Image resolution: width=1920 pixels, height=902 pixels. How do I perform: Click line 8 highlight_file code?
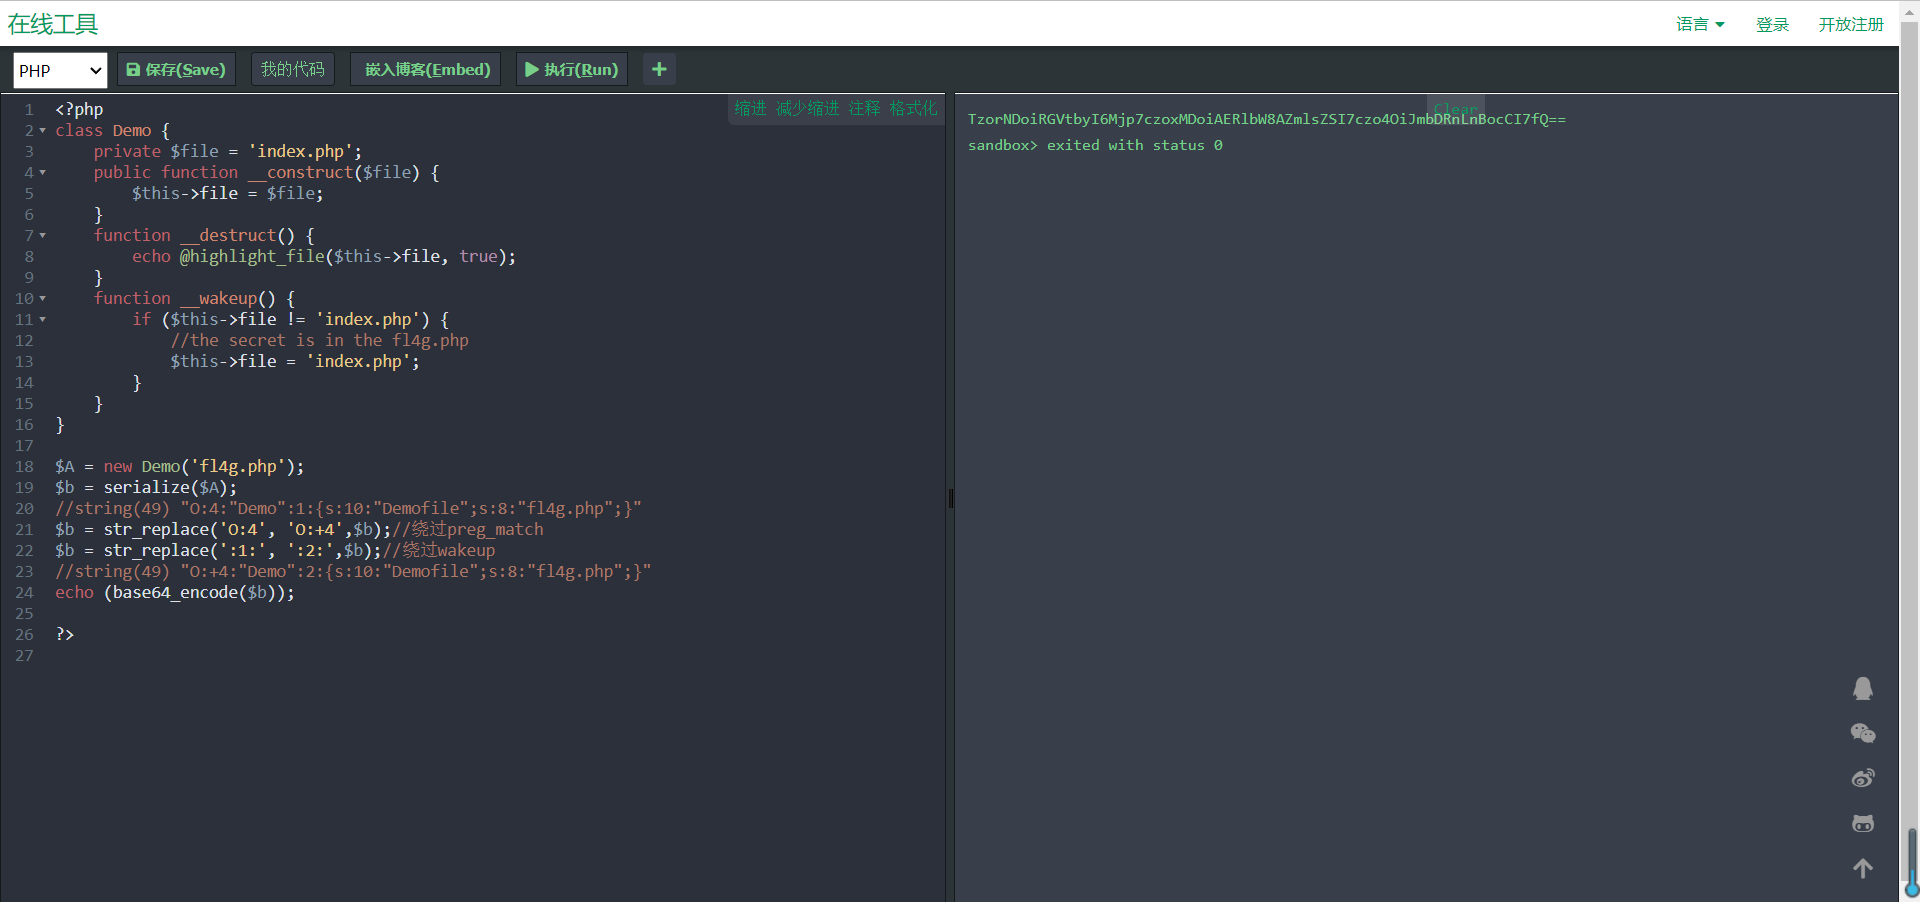[324, 257]
